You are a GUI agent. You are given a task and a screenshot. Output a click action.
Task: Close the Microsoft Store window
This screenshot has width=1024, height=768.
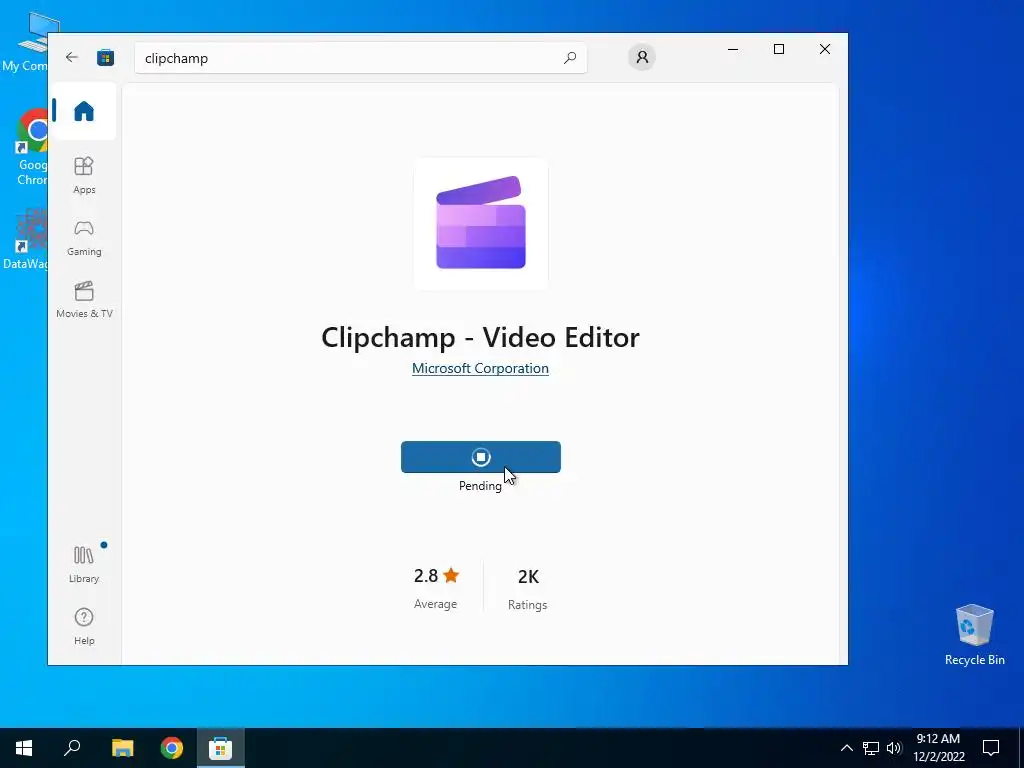tap(825, 49)
